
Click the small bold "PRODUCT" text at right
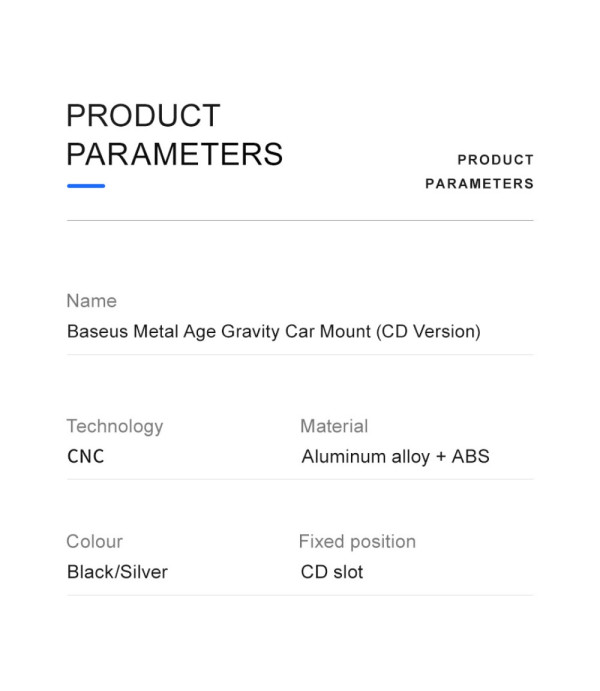[495, 160]
